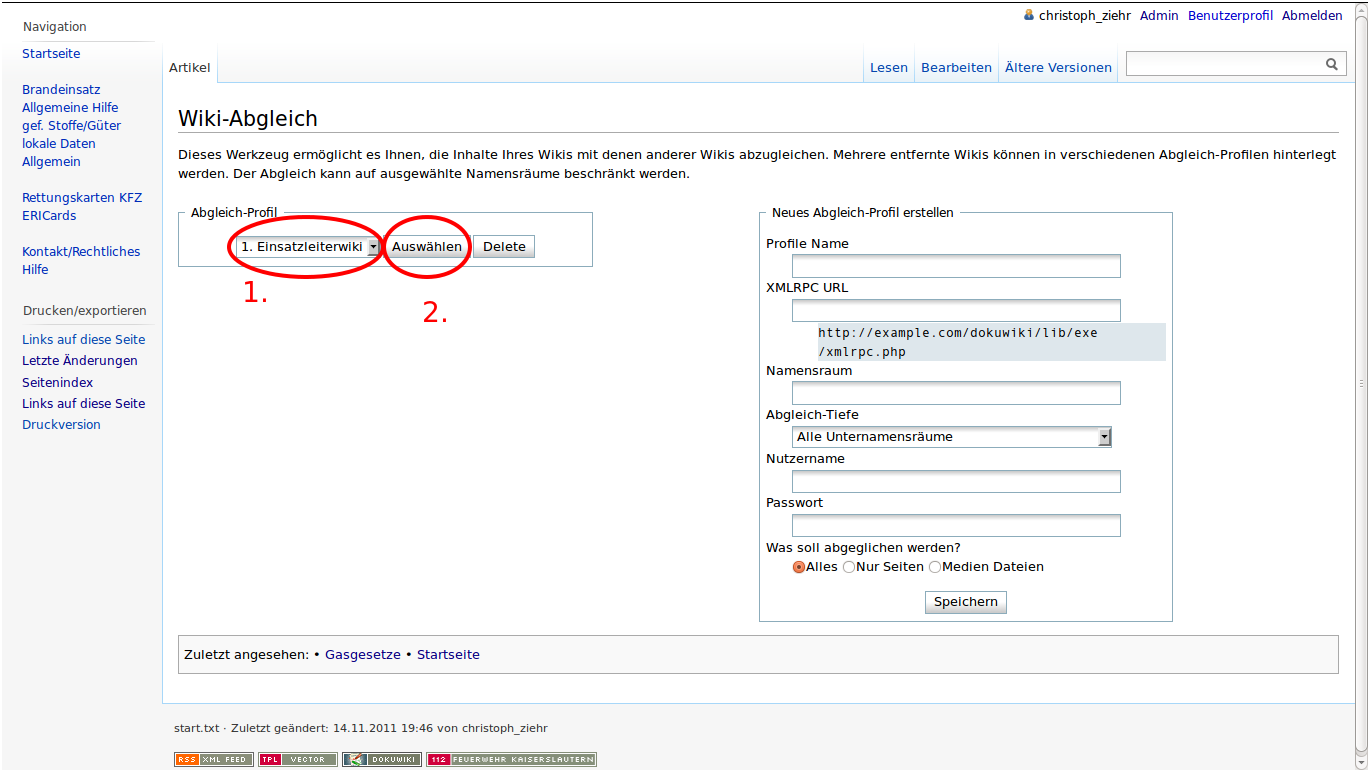
Task: Click the RSS XML Feed badge
Action: [x=214, y=759]
